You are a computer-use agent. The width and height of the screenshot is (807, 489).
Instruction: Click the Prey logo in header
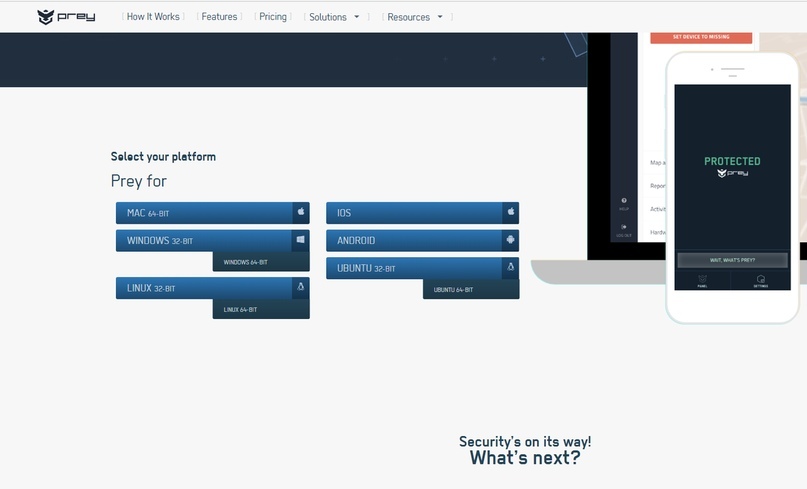click(x=66, y=17)
